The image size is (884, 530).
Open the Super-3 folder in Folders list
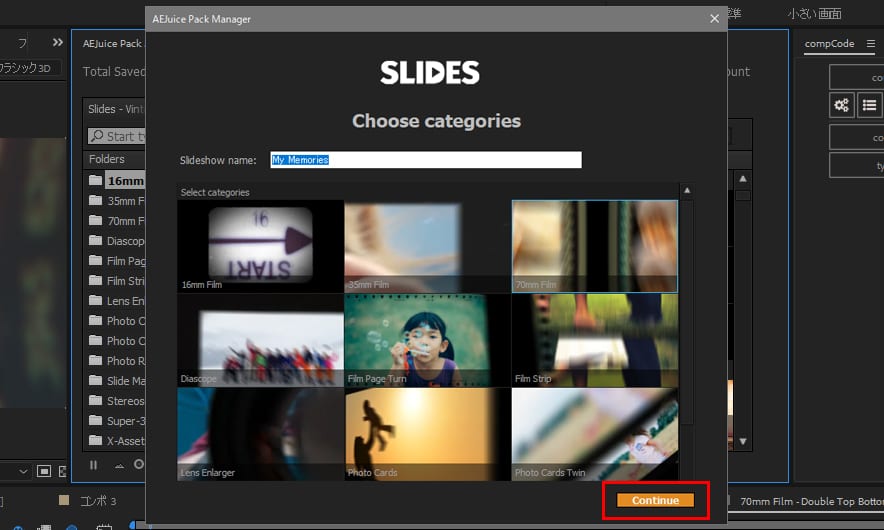[116, 421]
